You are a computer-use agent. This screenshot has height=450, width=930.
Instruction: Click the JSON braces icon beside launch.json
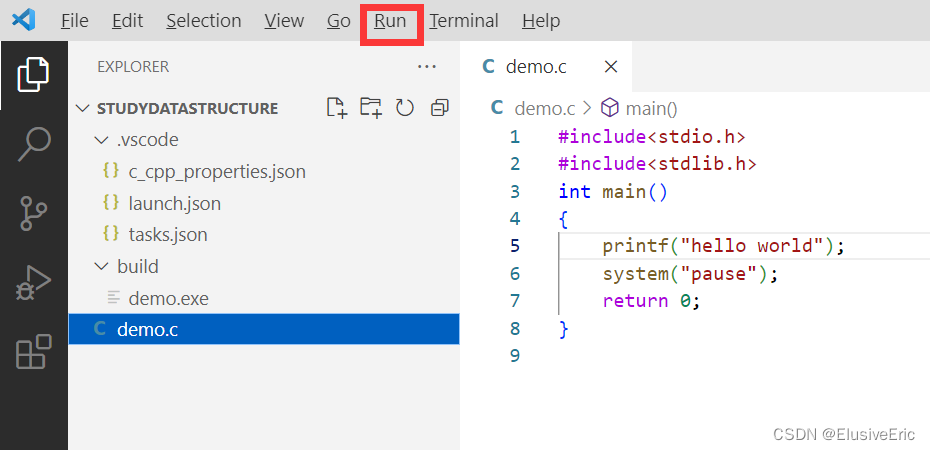click(x=111, y=203)
